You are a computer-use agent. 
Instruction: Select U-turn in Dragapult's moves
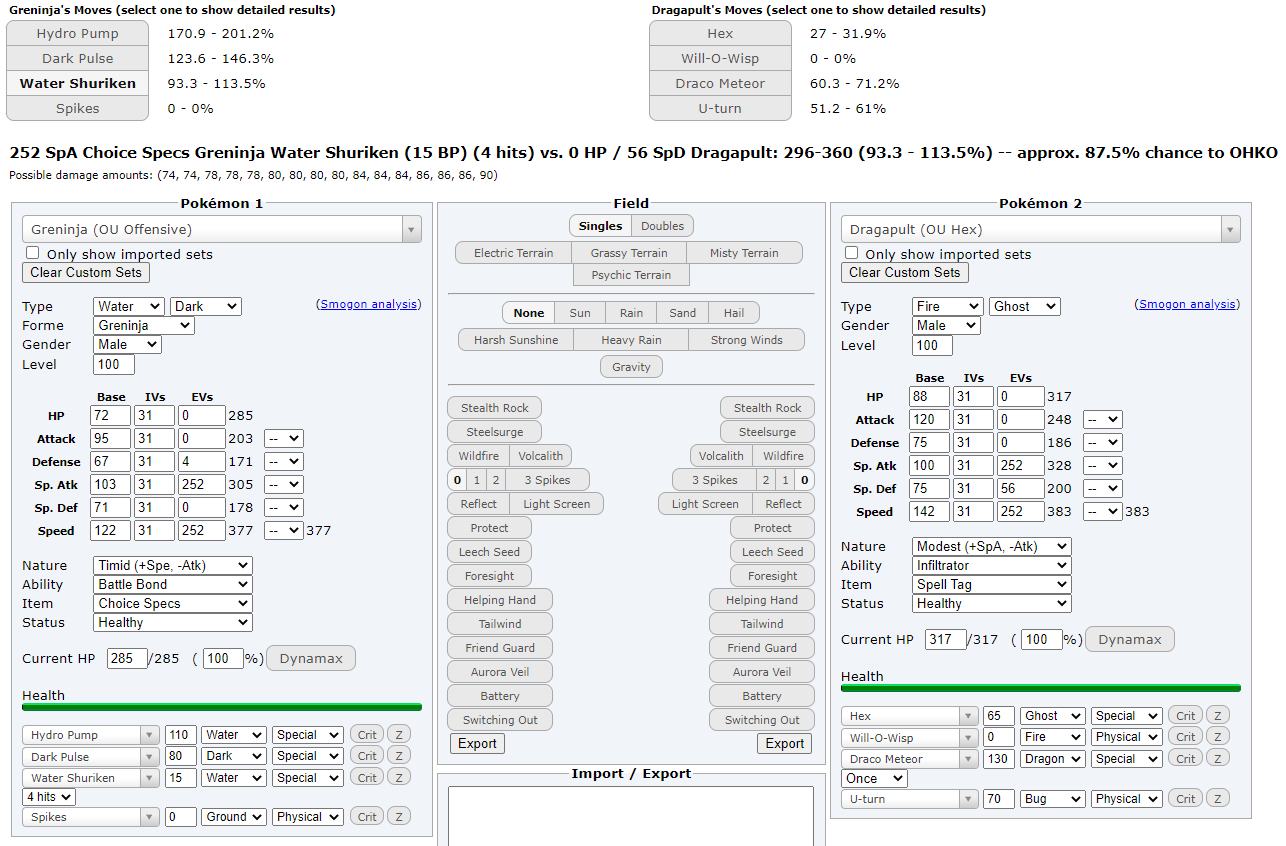(720, 108)
